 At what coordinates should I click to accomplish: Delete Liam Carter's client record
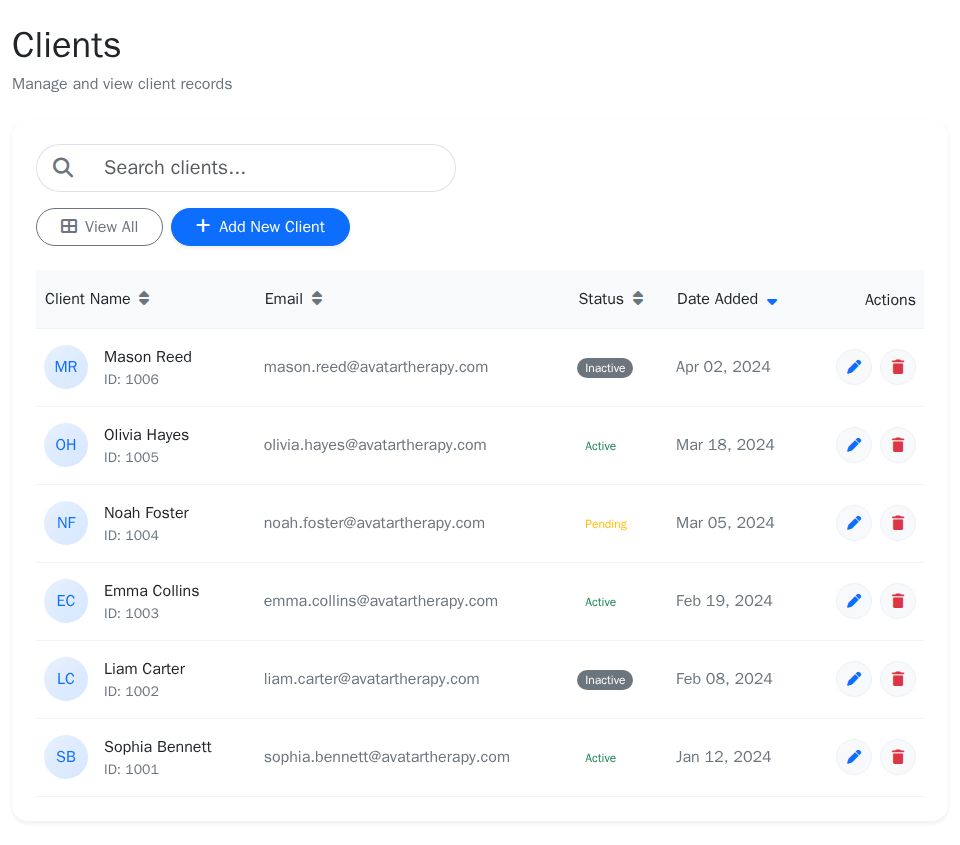897,679
